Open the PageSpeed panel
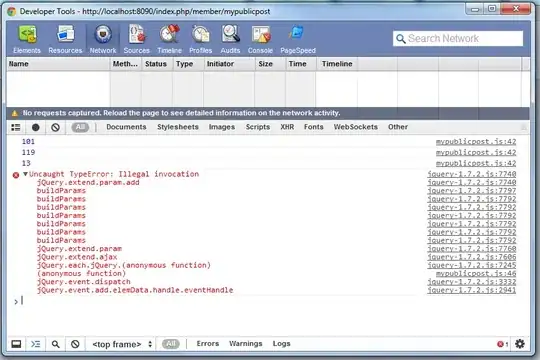 [x=298, y=39]
